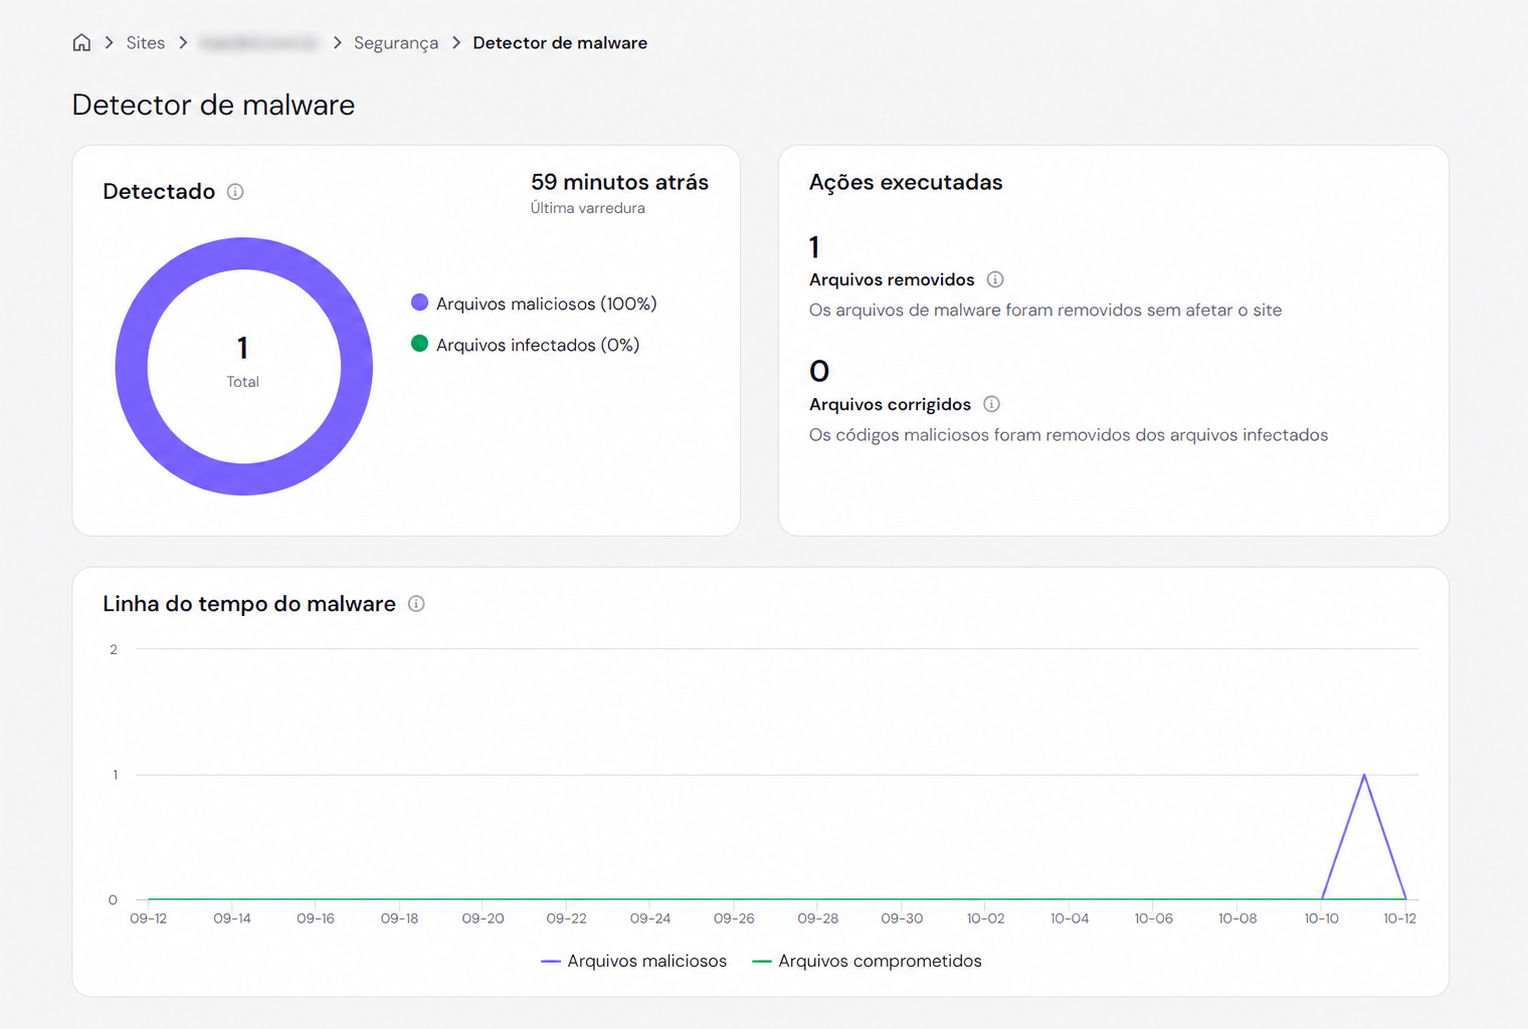Click the Arquivos corrigidos label
Screen dimensions: 1528x1029
click(890, 404)
